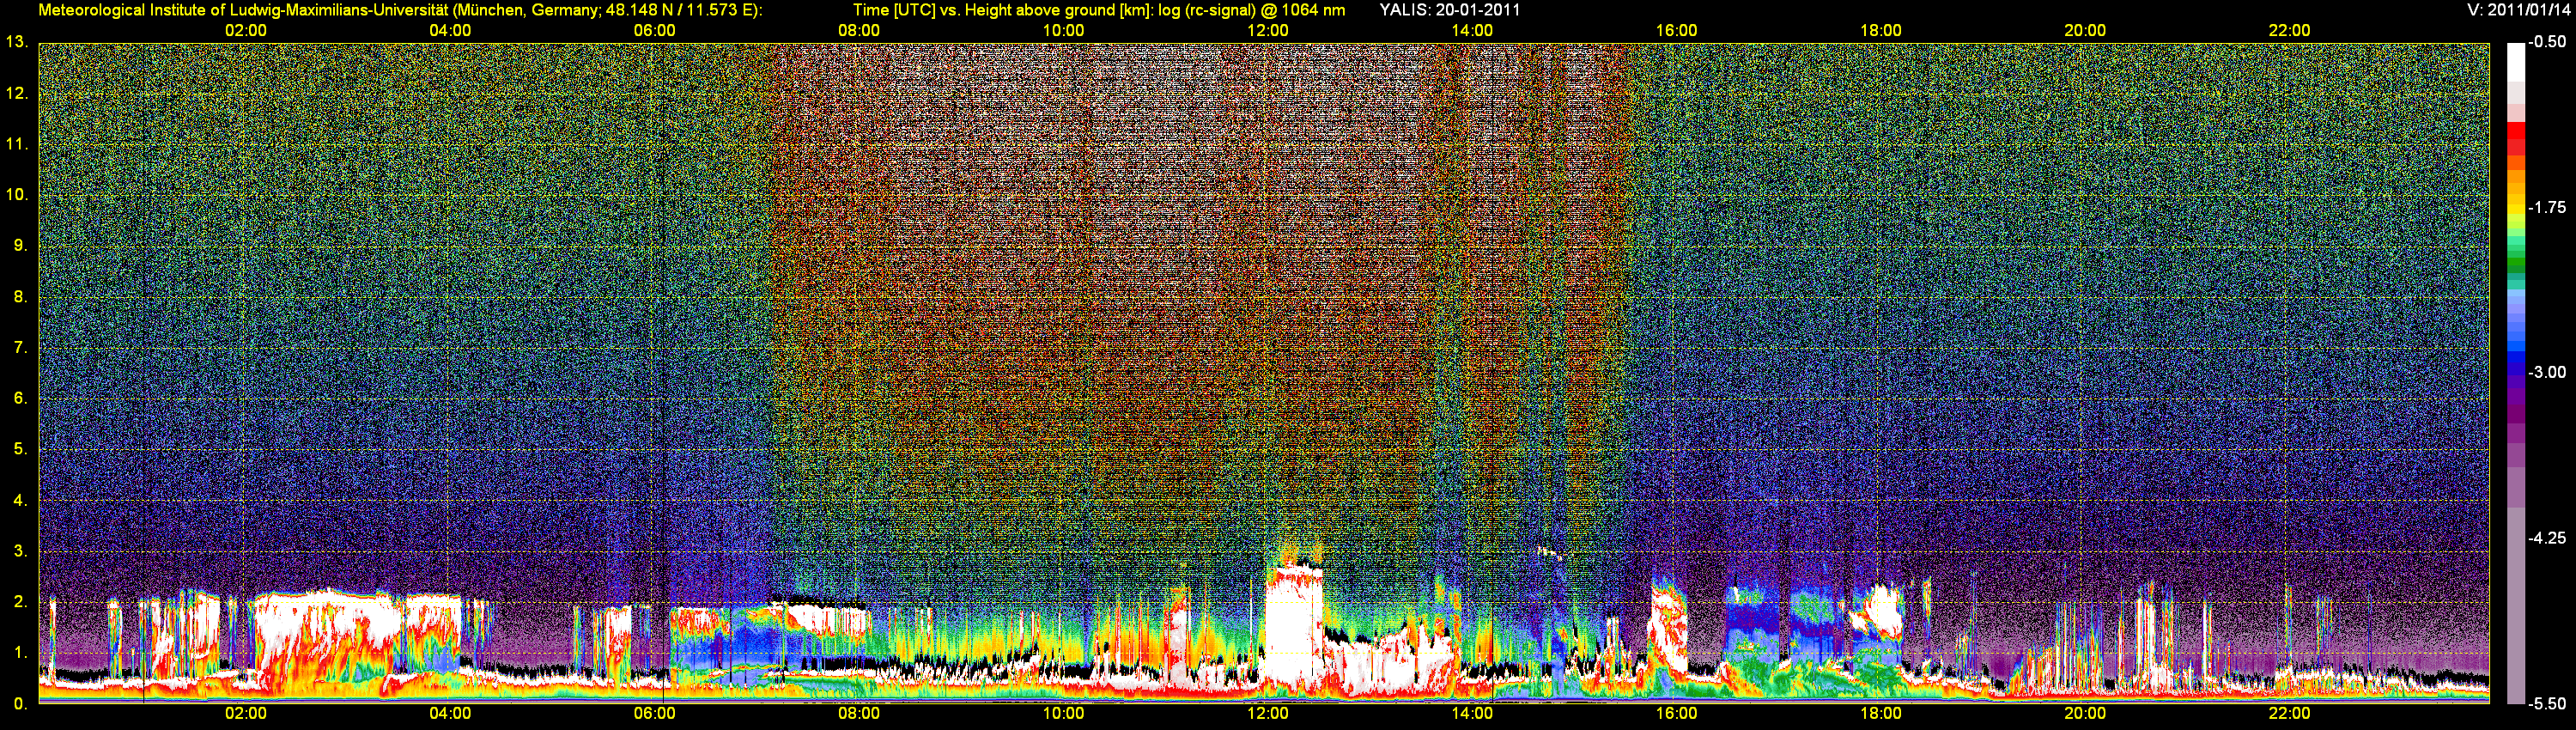Select the 08:00 label on the top time axis

point(859,30)
